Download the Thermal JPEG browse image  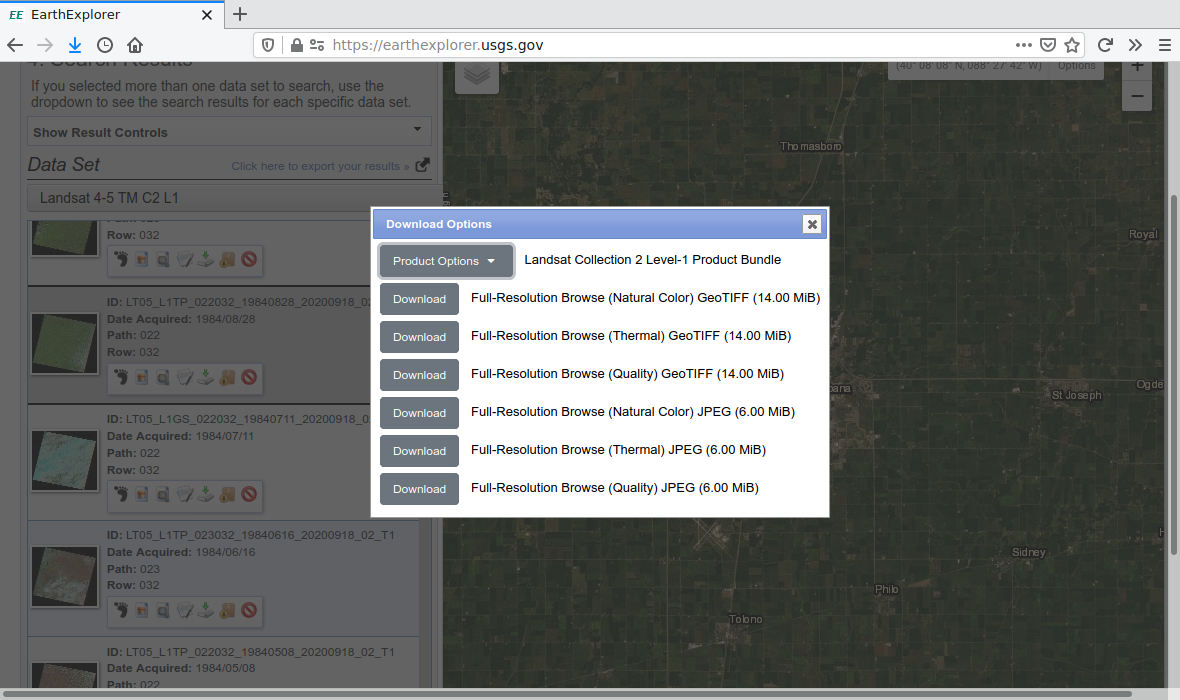[x=419, y=451]
